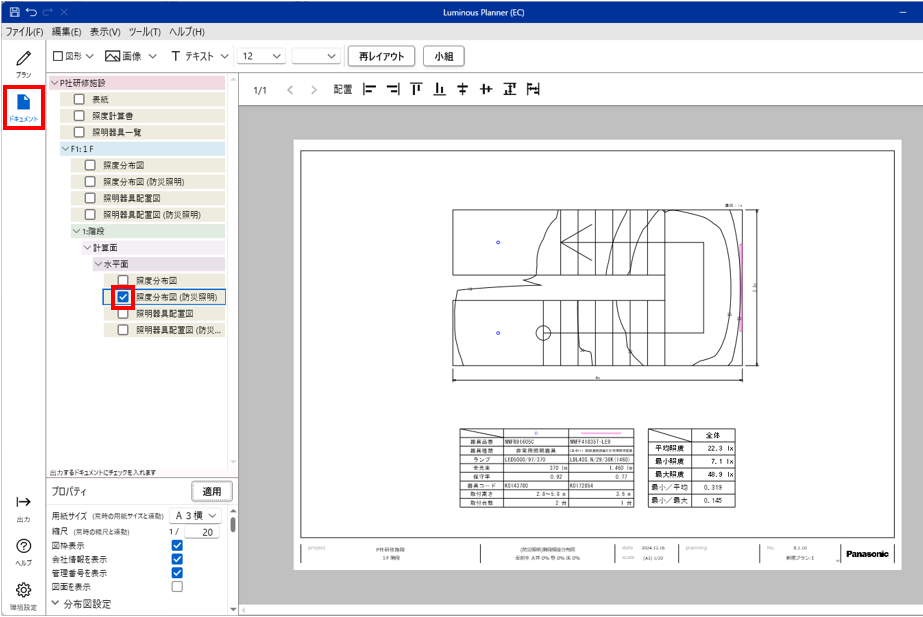Open the ファイル(F) menu

23,33
